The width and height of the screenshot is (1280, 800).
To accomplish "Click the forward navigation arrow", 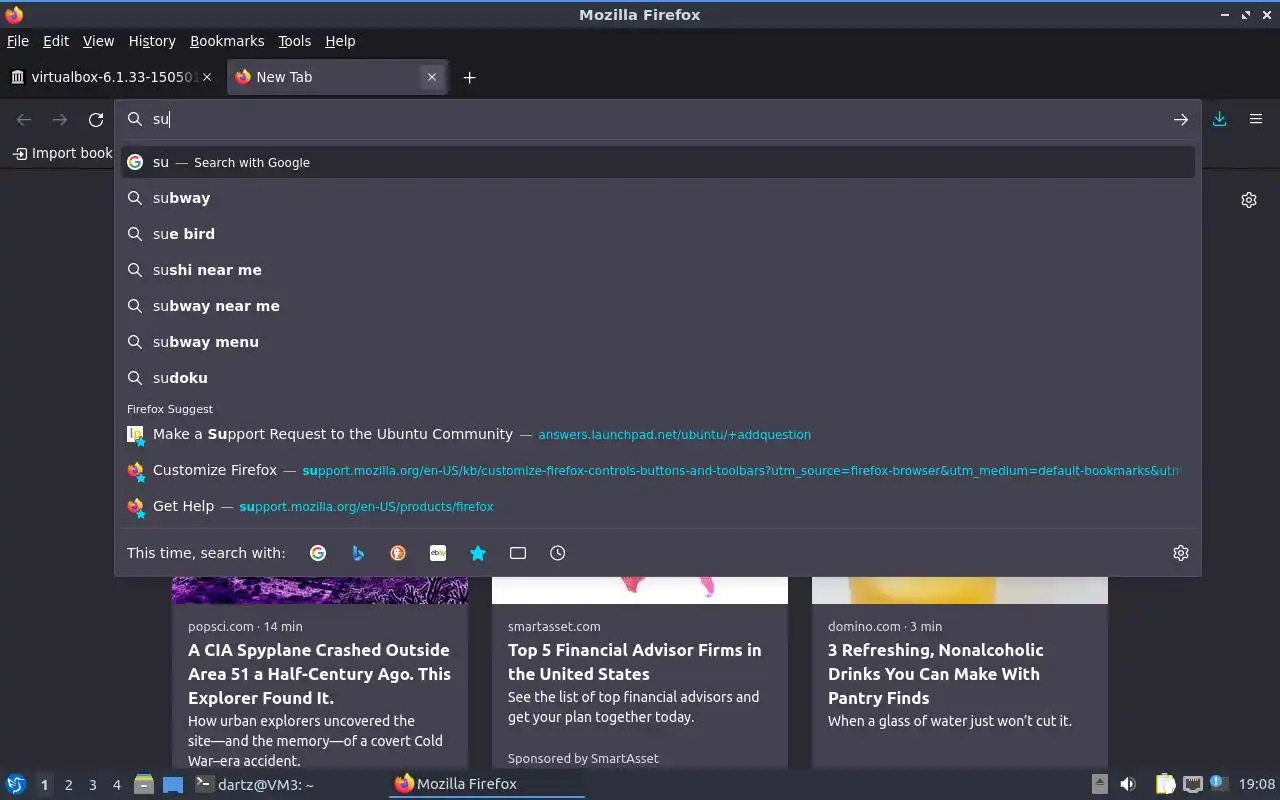I will [60, 120].
